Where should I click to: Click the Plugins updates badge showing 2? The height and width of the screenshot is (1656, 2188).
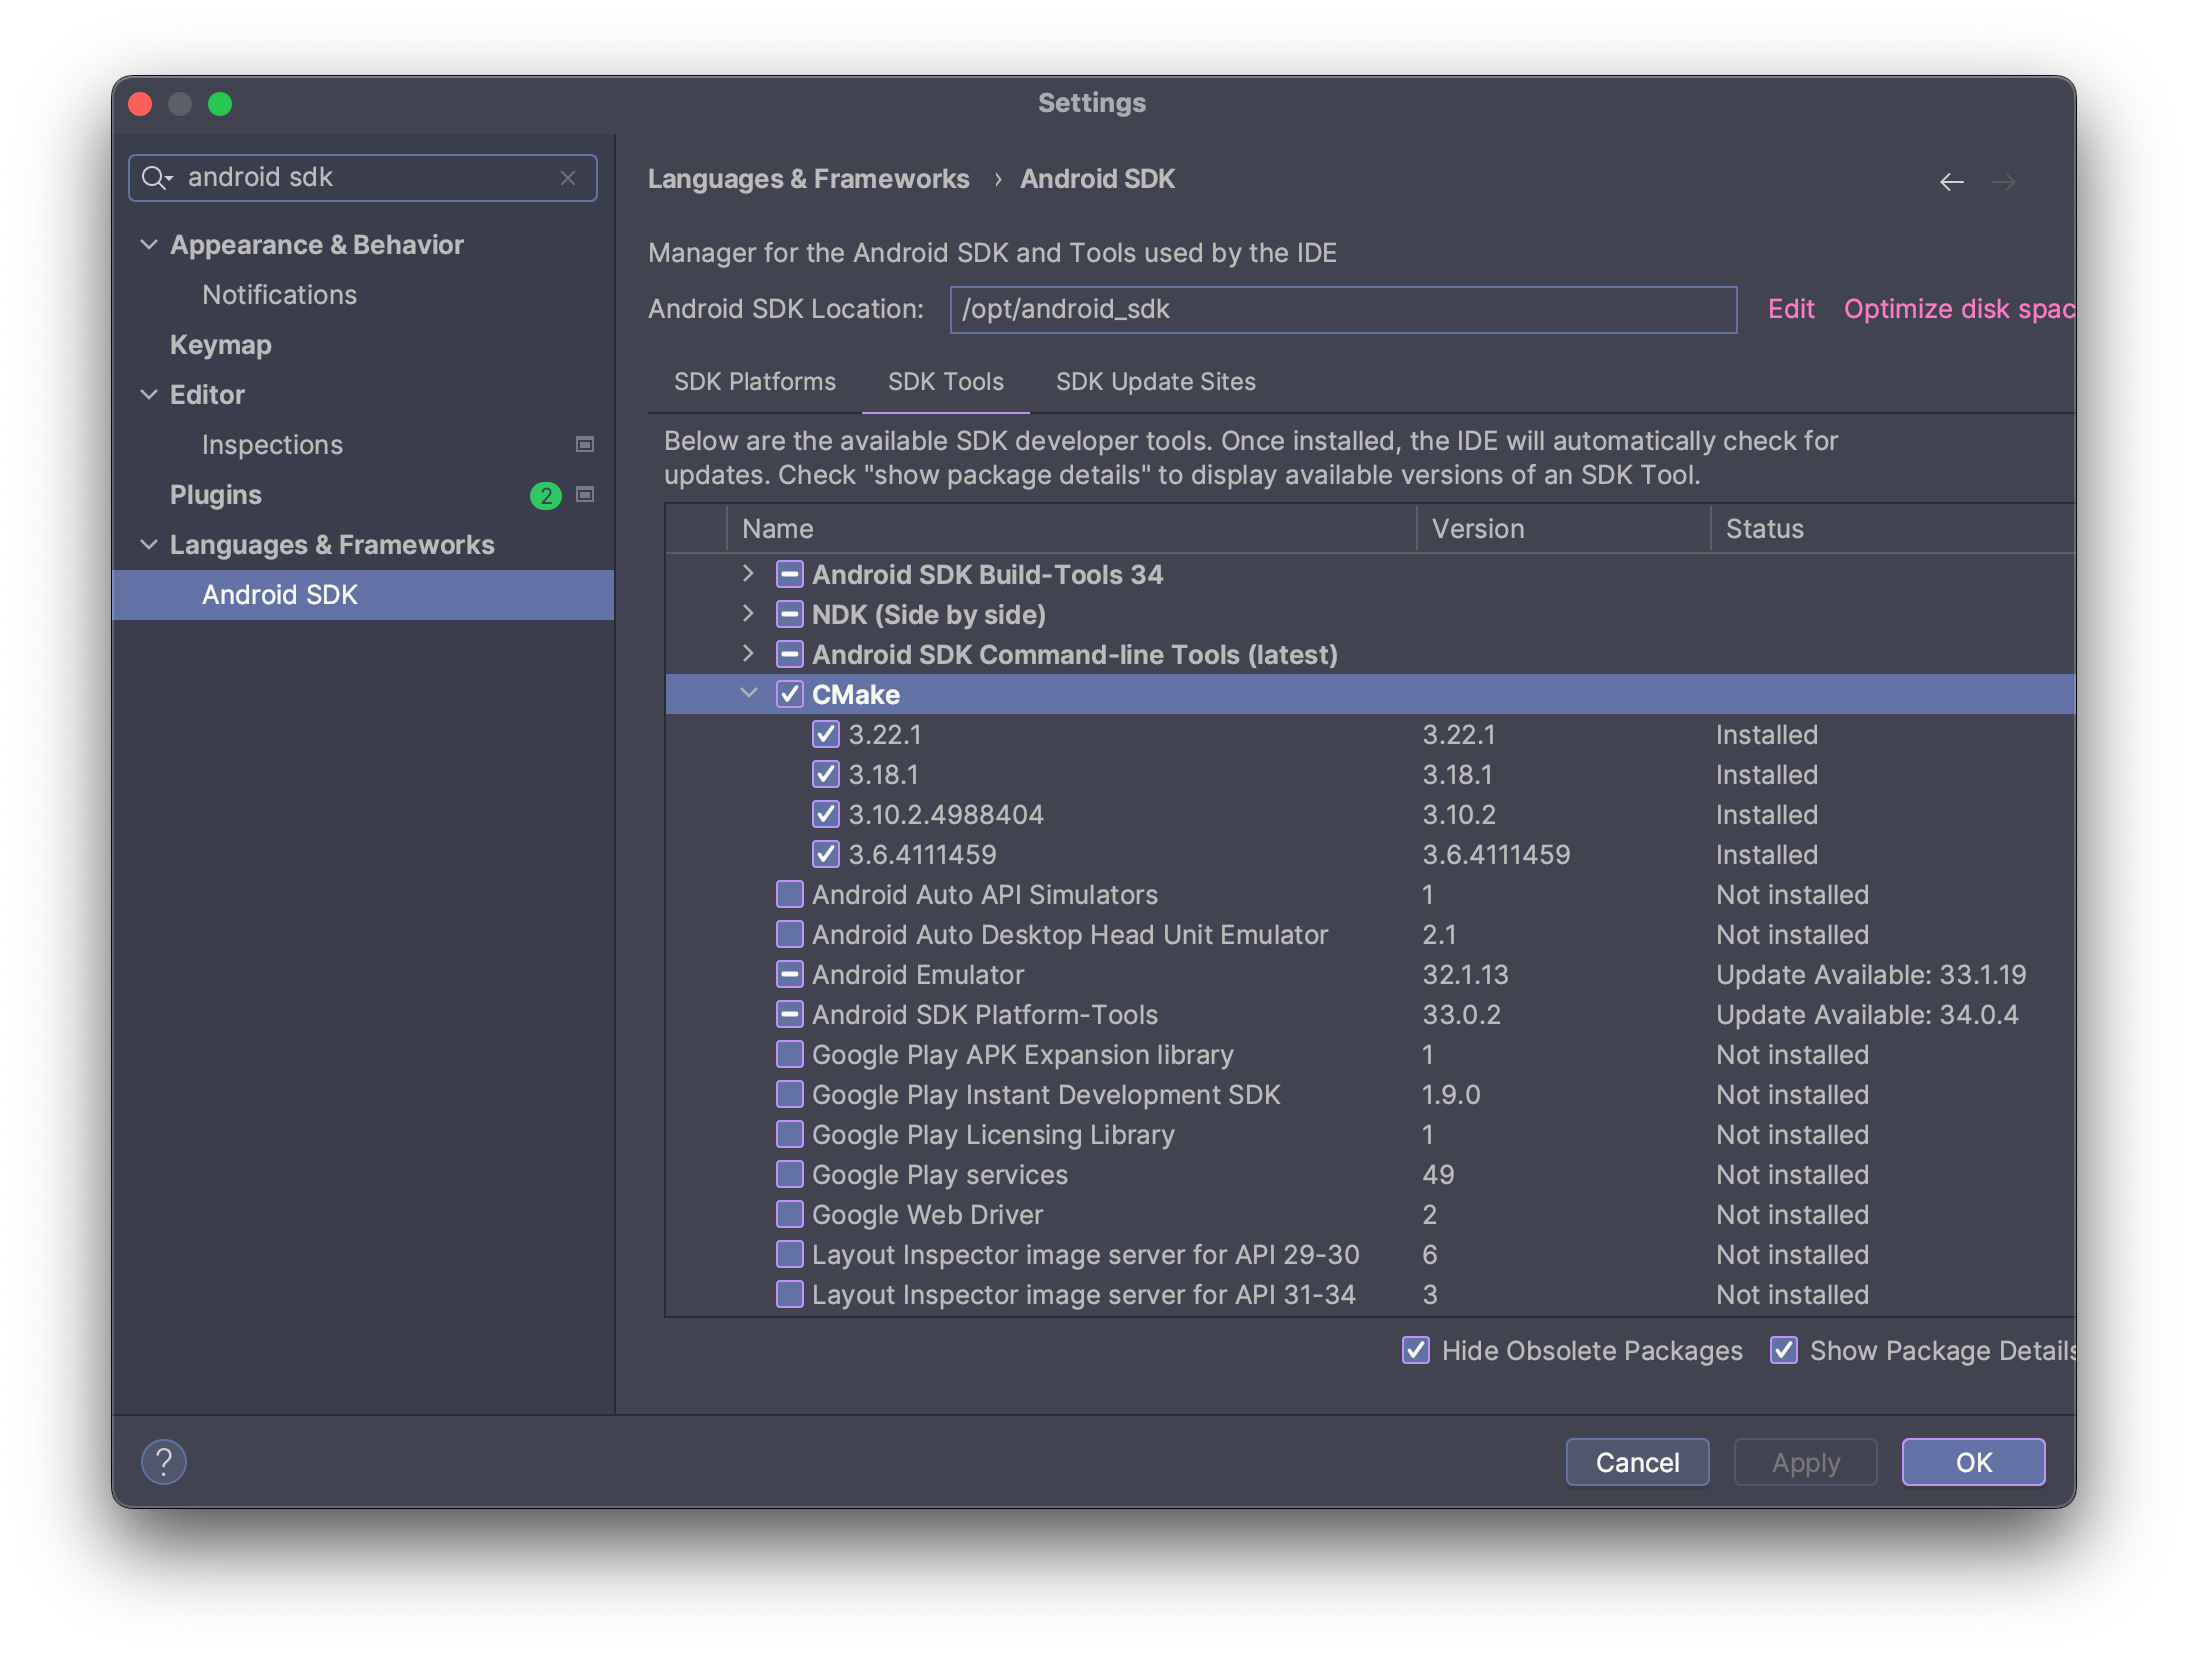coord(545,495)
